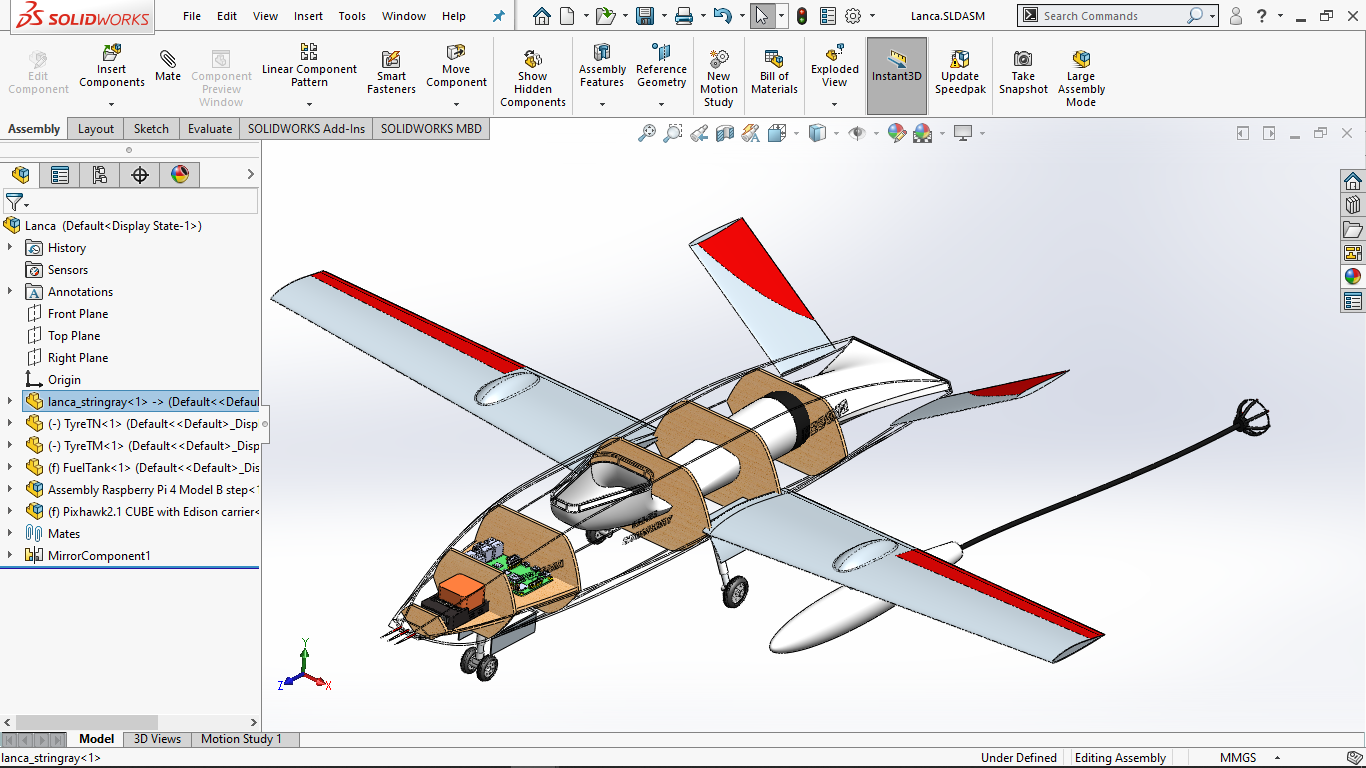The width and height of the screenshot is (1366, 768).
Task: Expand the lanca_stringray<1> tree node
Action: [10, 402]
